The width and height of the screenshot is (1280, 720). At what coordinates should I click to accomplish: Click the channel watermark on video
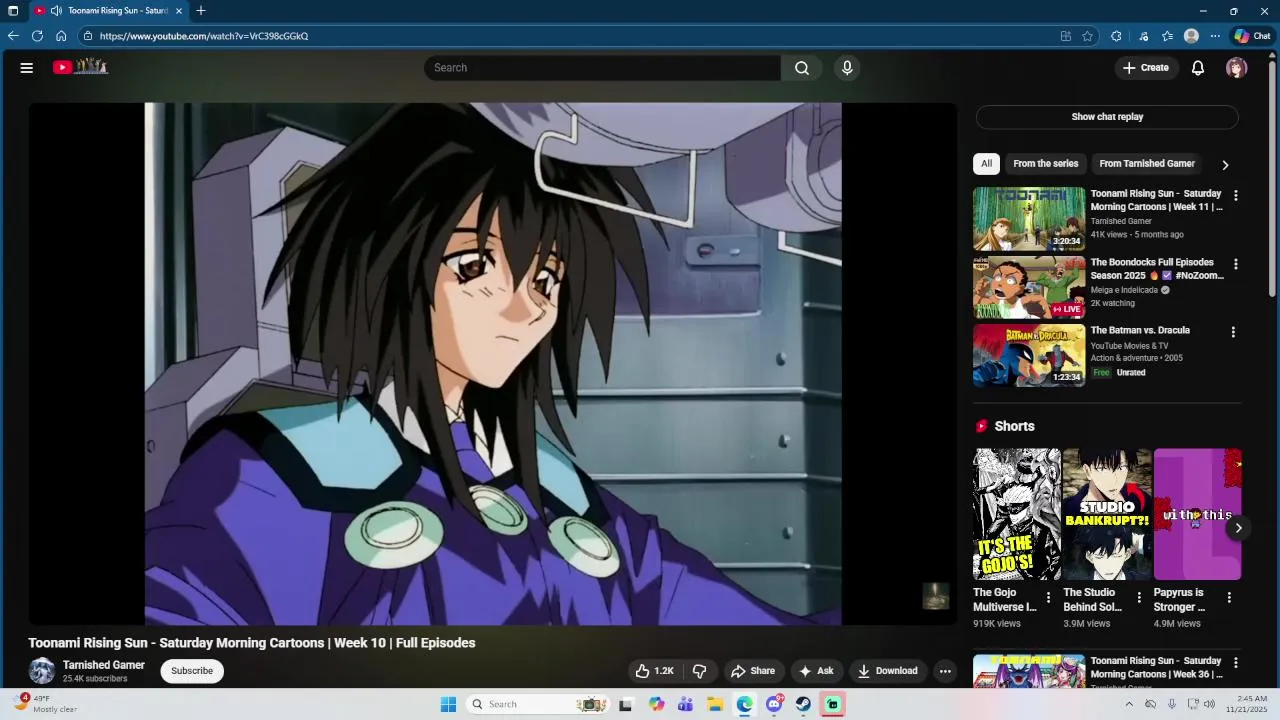[x=935, y=597]
